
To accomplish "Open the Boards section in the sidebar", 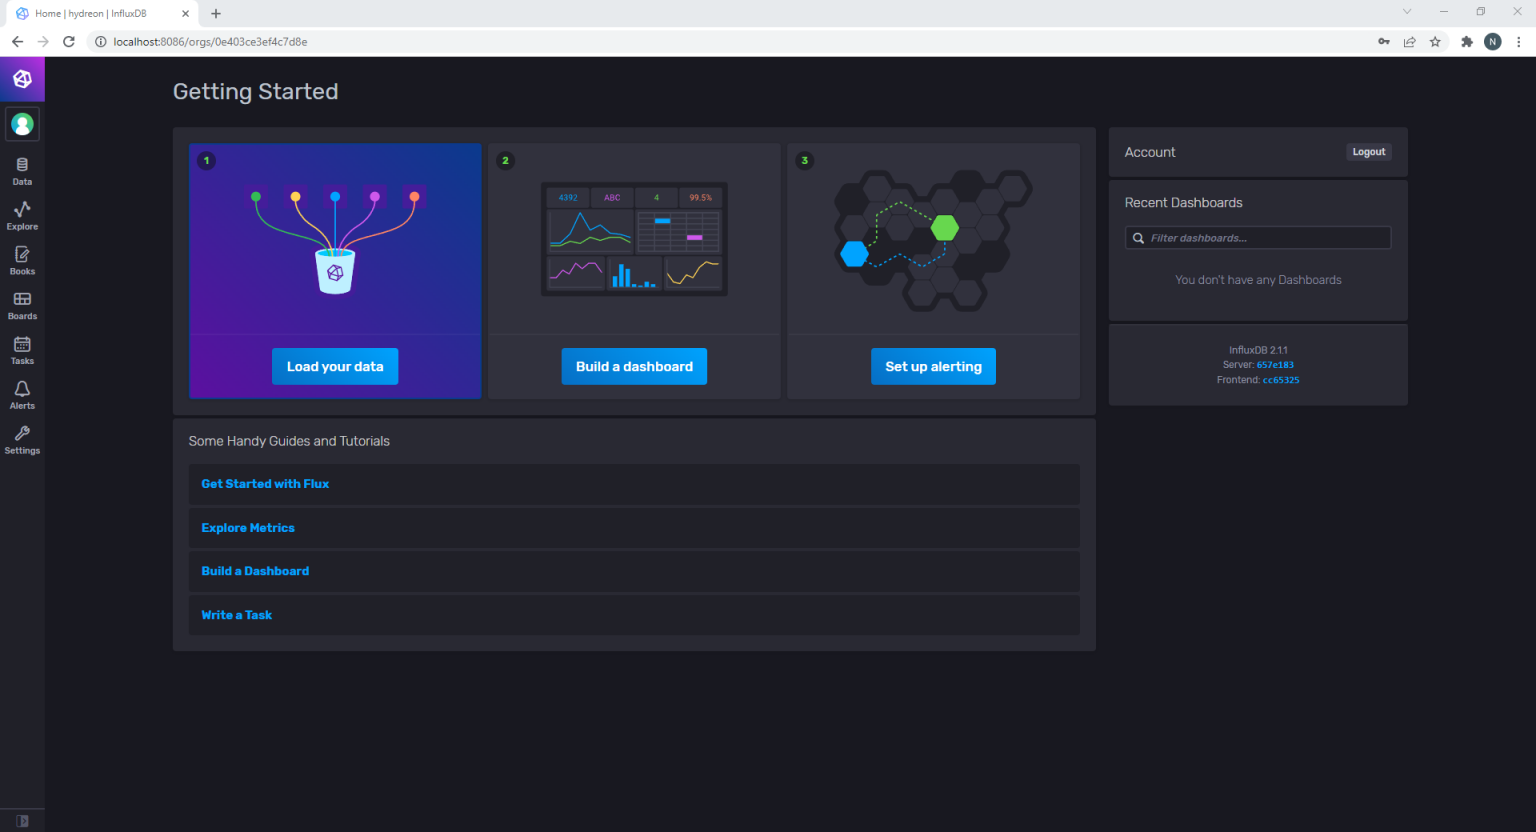I will click(22, 304).
